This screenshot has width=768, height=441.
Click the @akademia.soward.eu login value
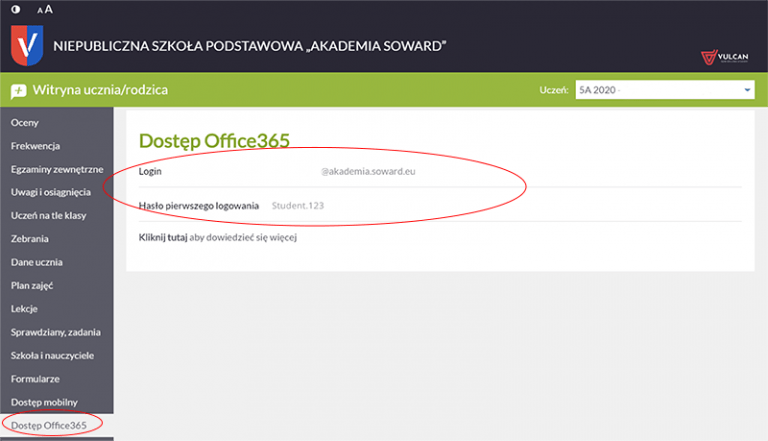pos(368,172)
